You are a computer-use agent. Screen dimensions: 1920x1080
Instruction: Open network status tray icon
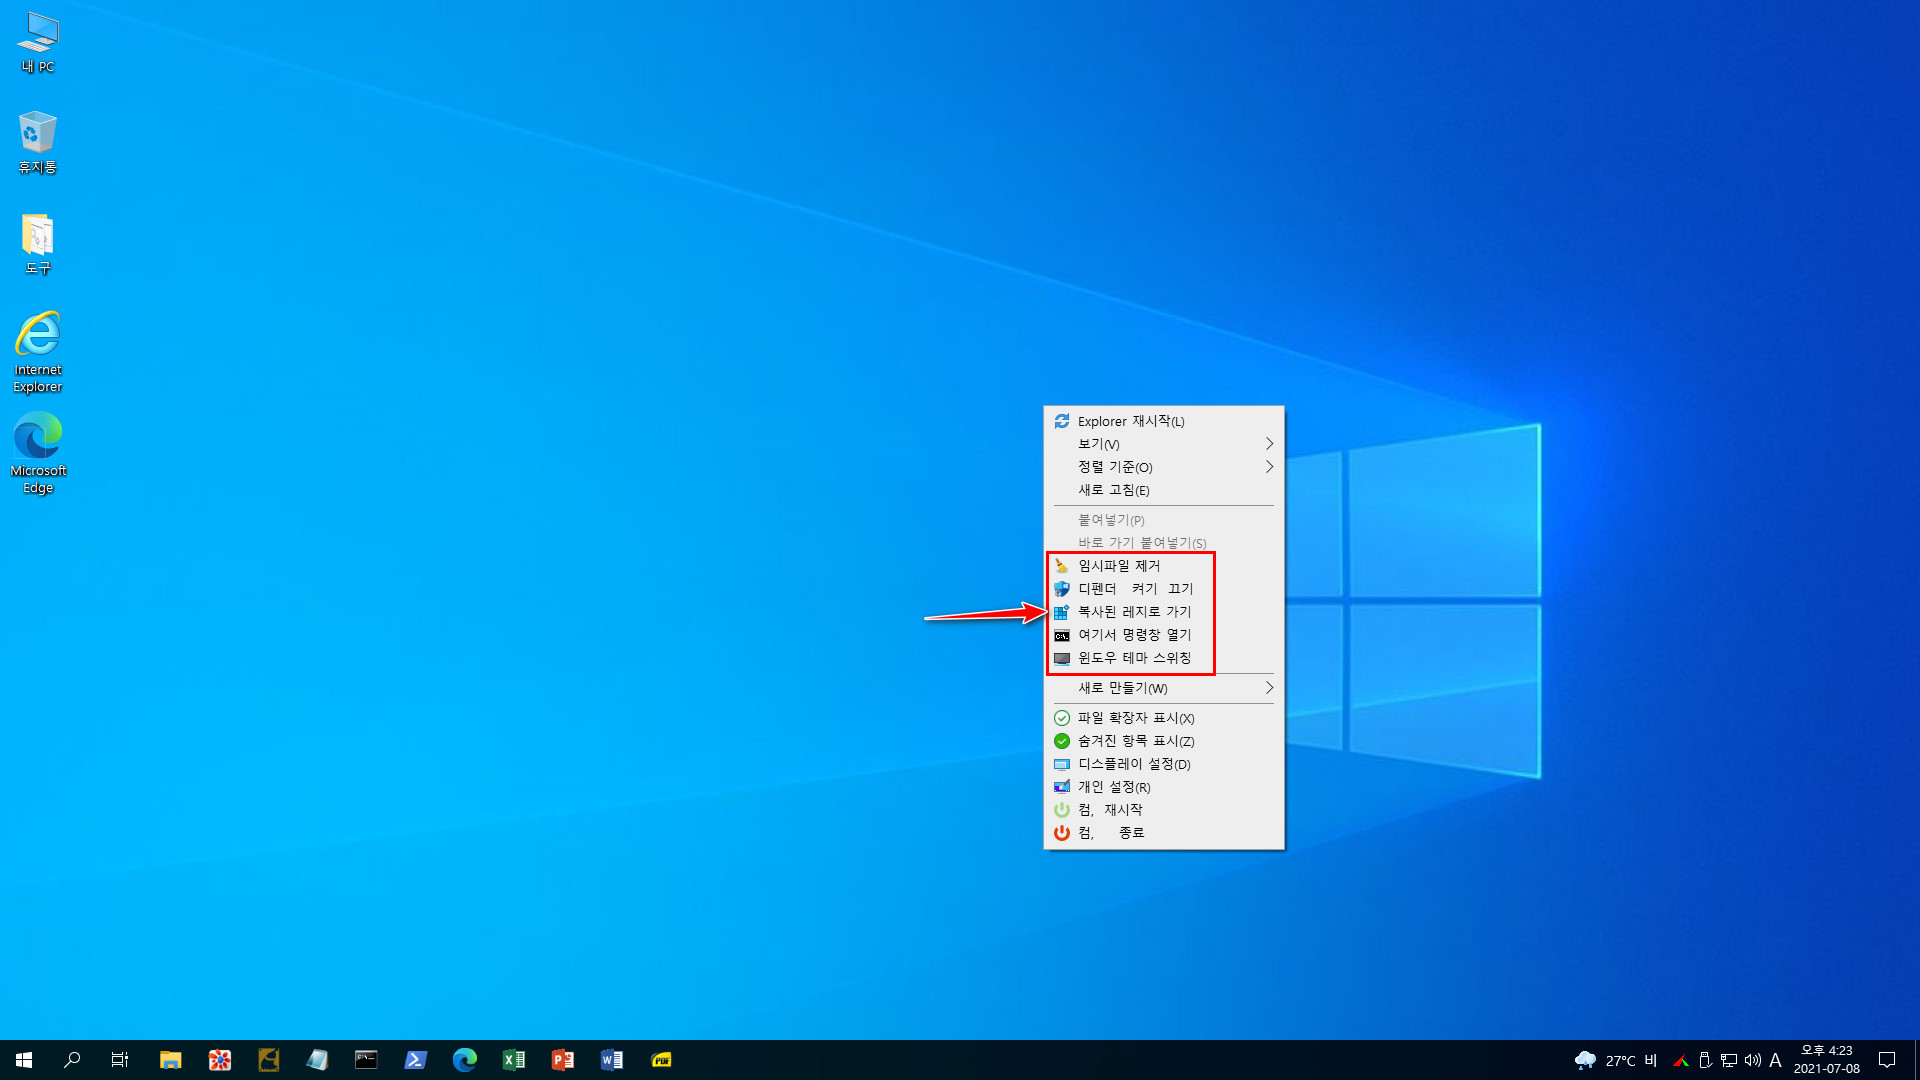(x=1729, y=1061)
